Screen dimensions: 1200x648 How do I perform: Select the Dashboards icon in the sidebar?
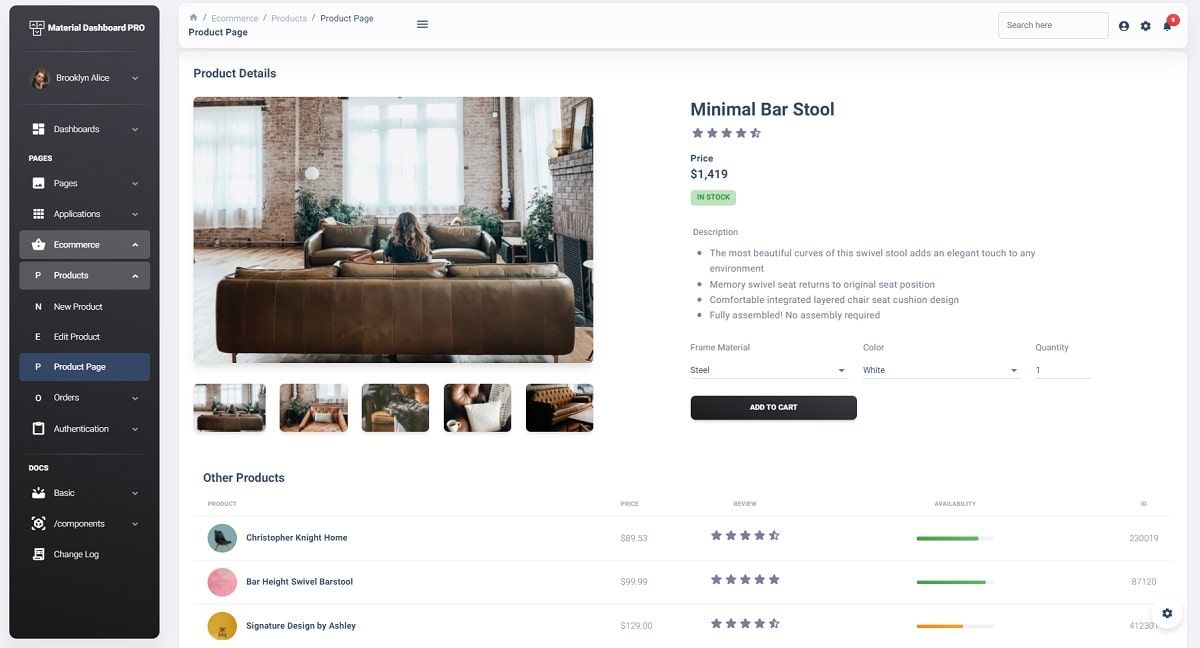(x=40, y=128)
